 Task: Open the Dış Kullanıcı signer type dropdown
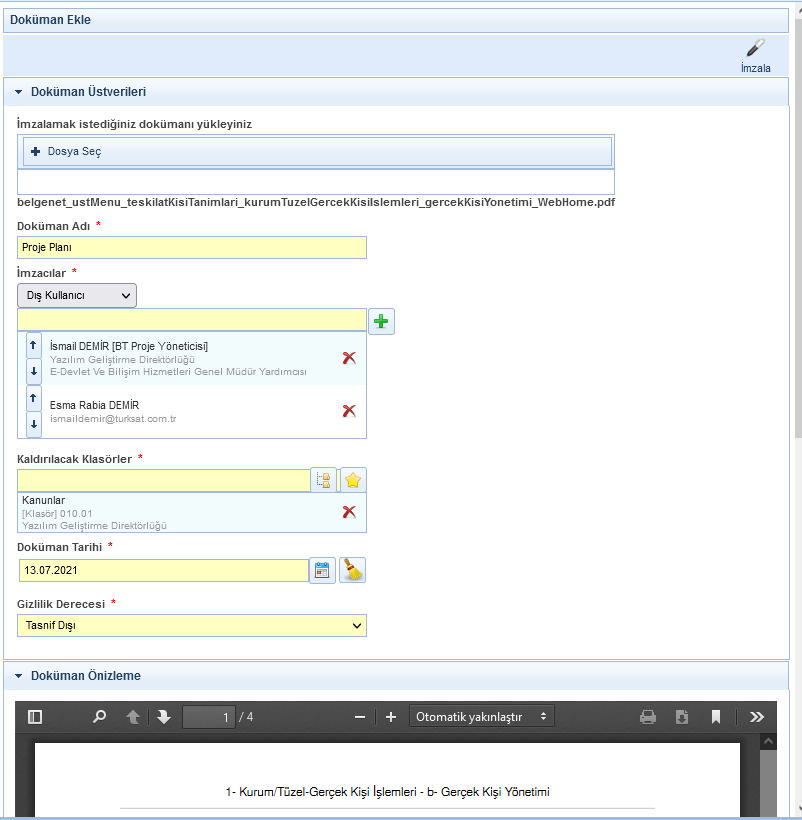click(77, 295)
